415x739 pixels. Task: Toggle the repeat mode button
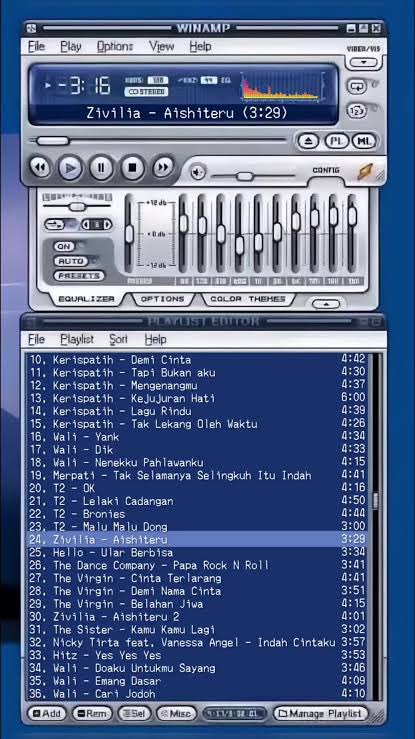pos(357,86)
